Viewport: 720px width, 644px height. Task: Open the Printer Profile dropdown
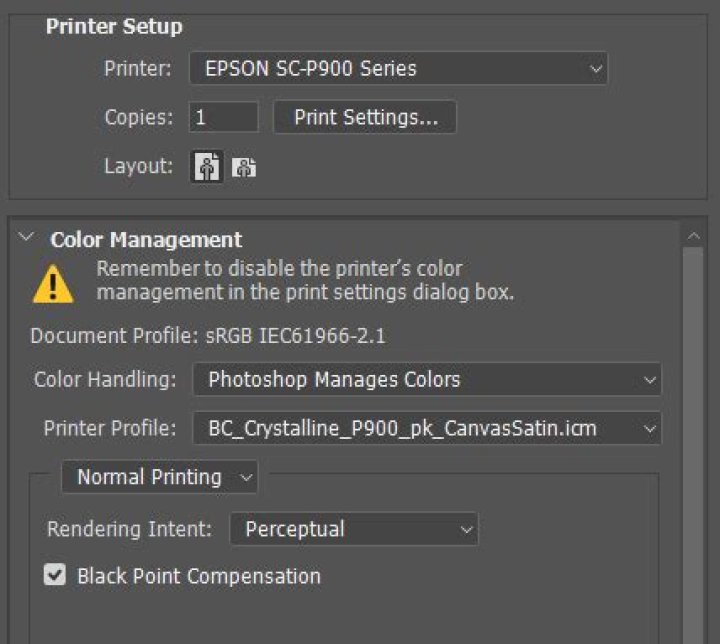point(427,428)
